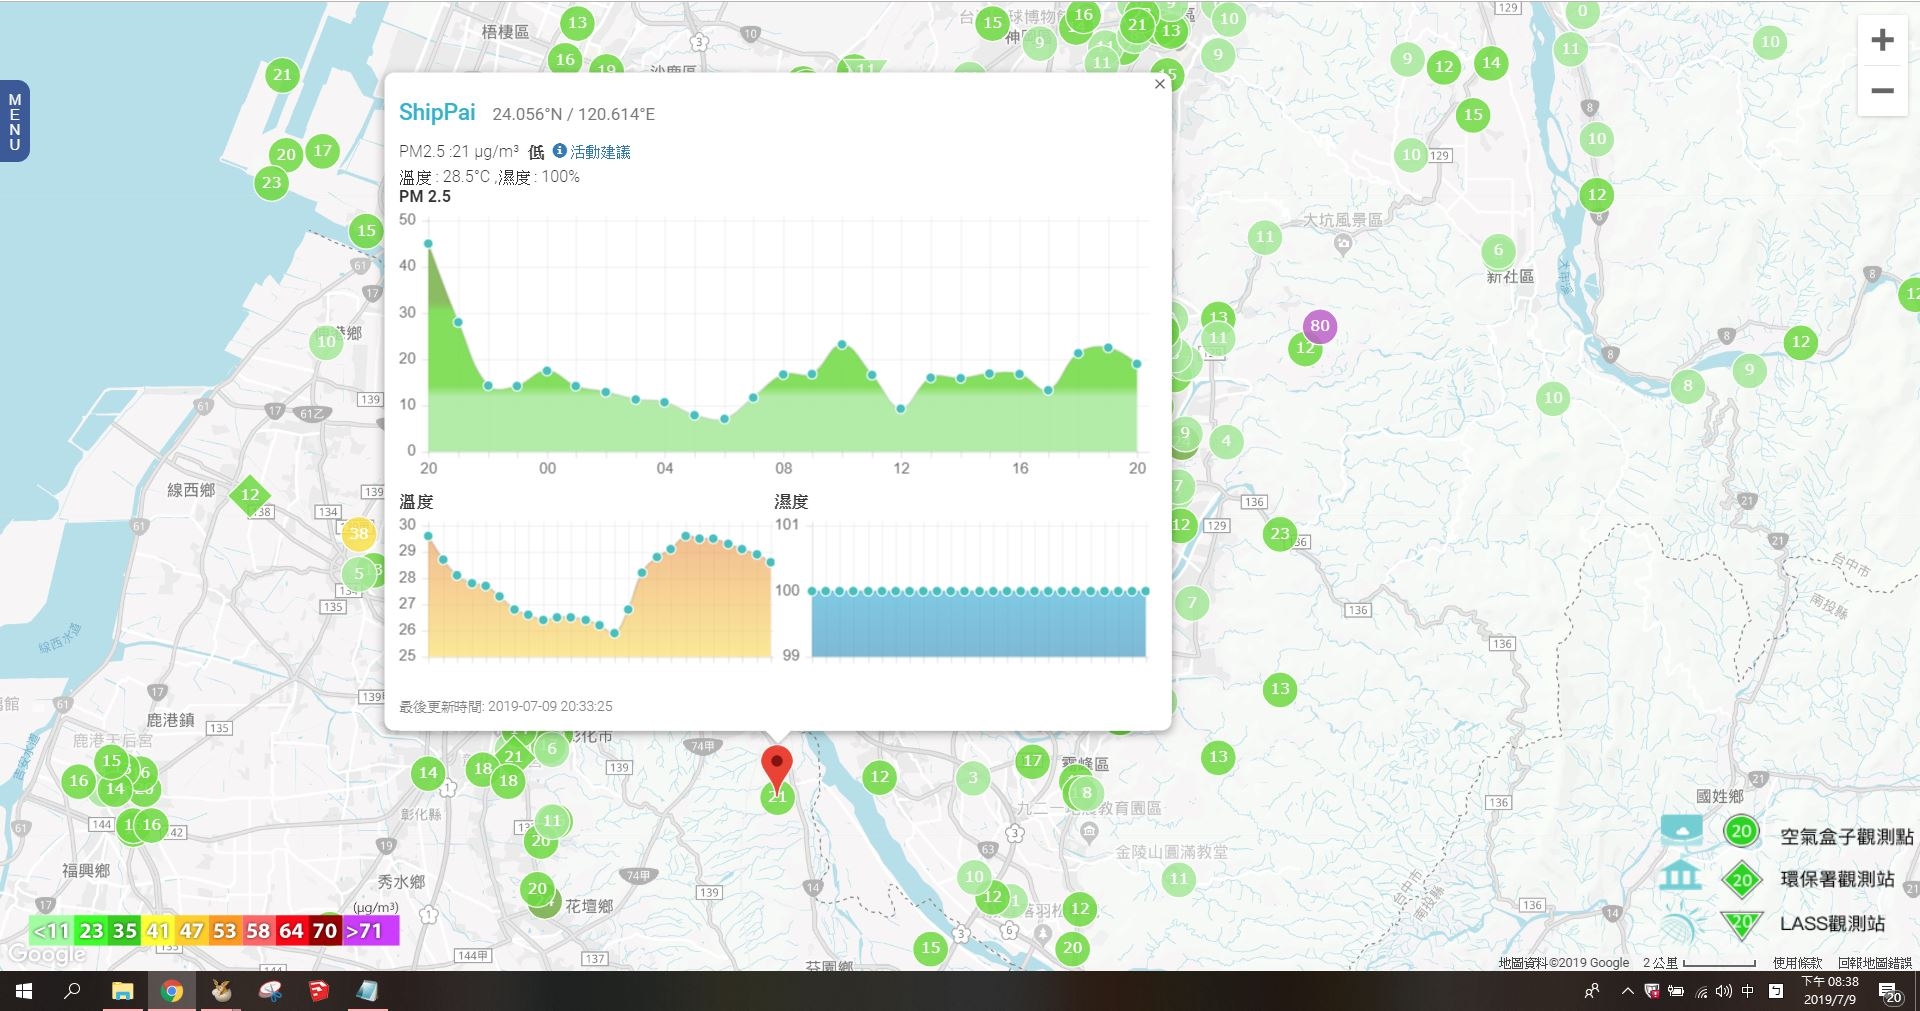Click the yellow 41 legend swatch
This screenshot has height=1011, width=1920.
[158, 931]
